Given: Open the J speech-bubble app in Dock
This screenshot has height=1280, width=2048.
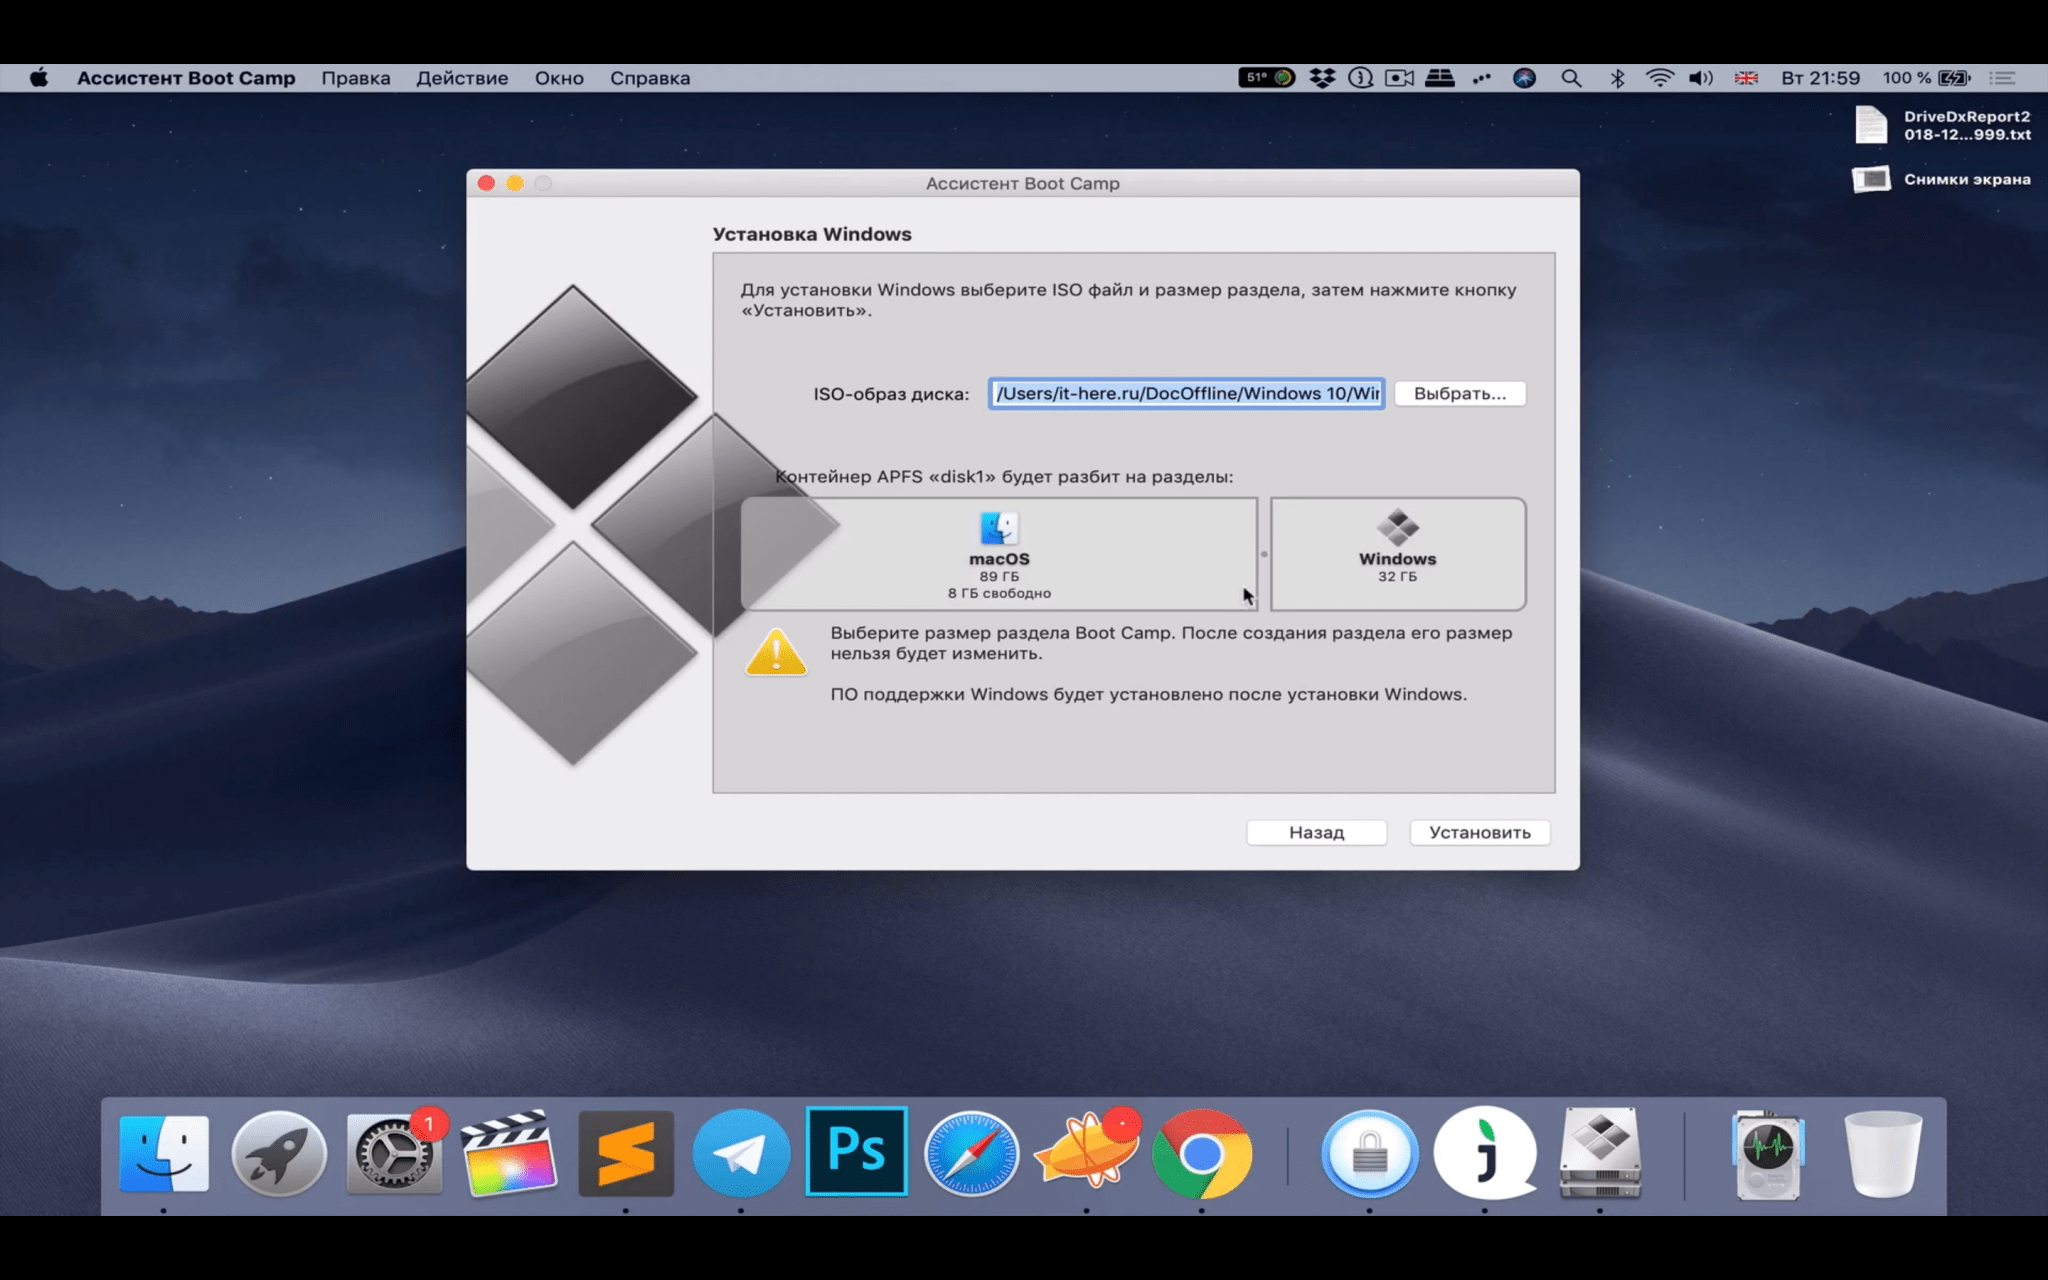Looking at the screenshot, I should coord(1485,1153).
